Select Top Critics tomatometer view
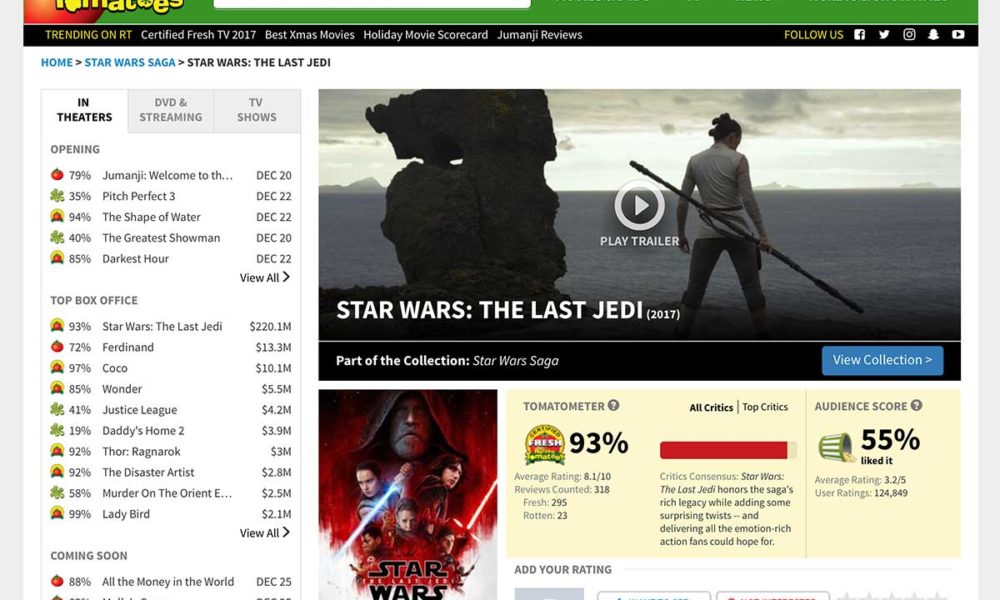This screenshot has height=600, width=1000. click(765, 407)
